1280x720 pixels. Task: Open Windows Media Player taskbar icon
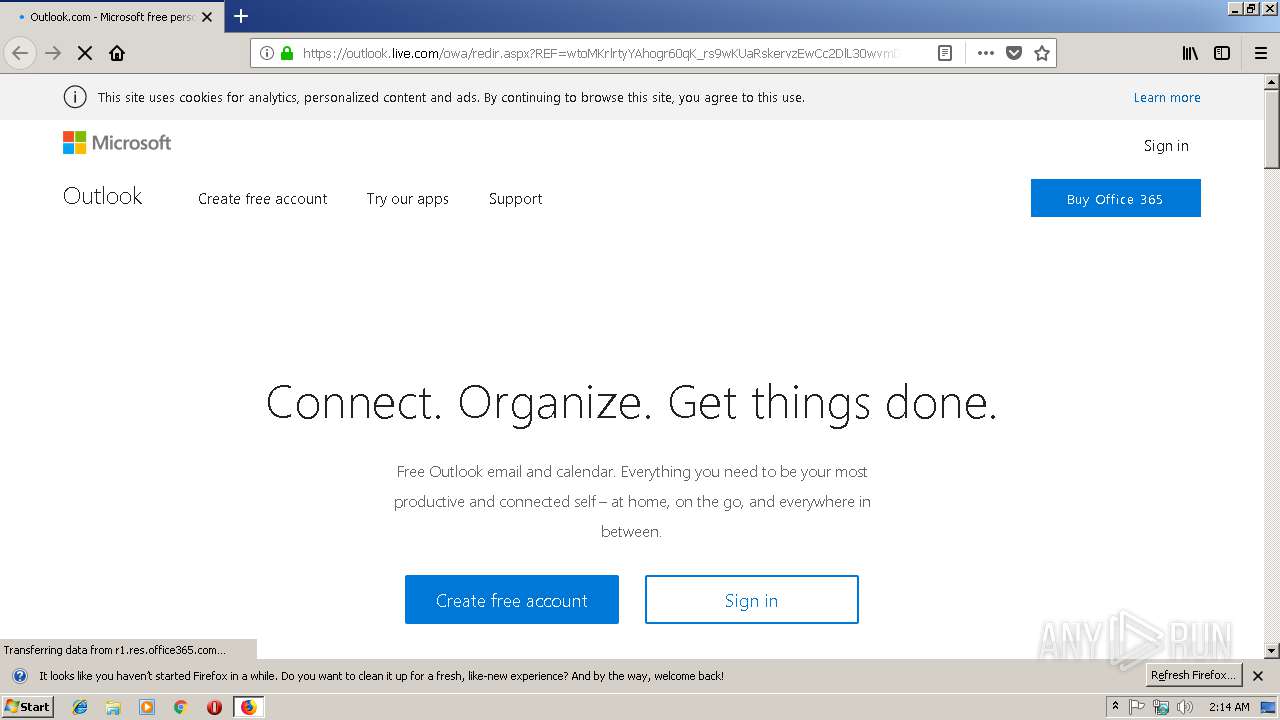[x=147, y=707]
